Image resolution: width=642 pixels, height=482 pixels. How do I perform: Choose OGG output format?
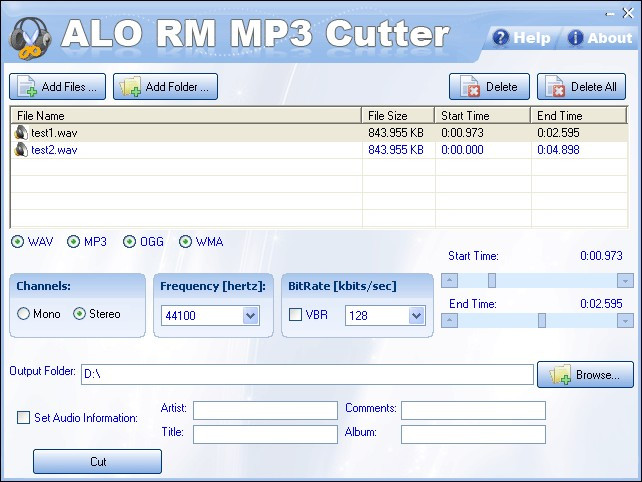point(129,242)
